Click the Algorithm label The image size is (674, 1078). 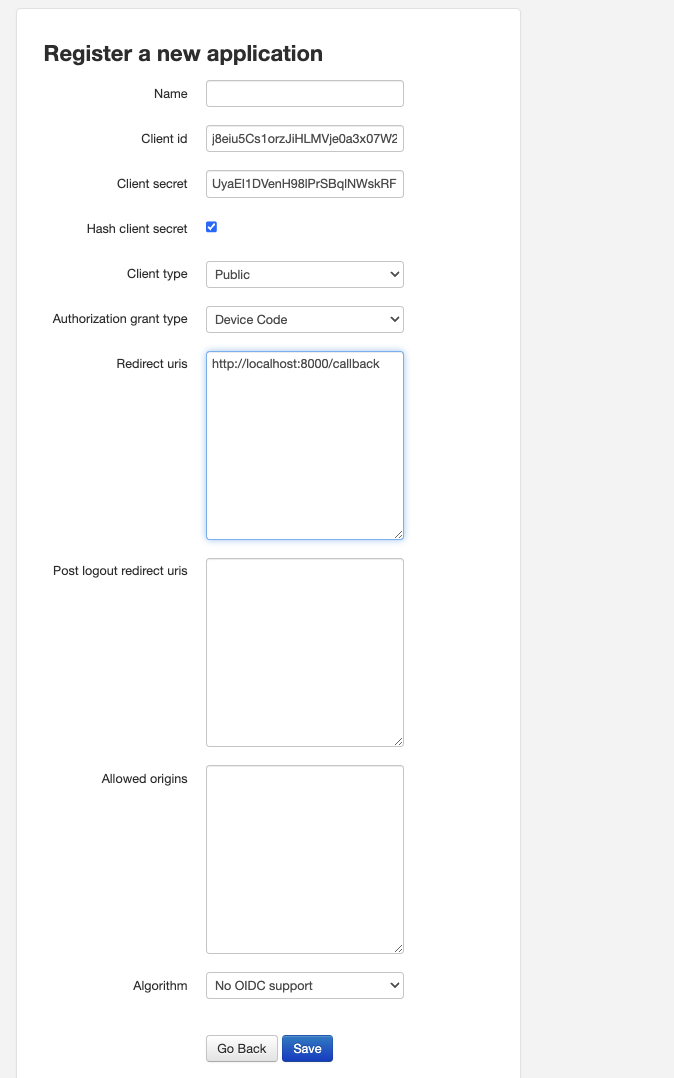[160, 985]
